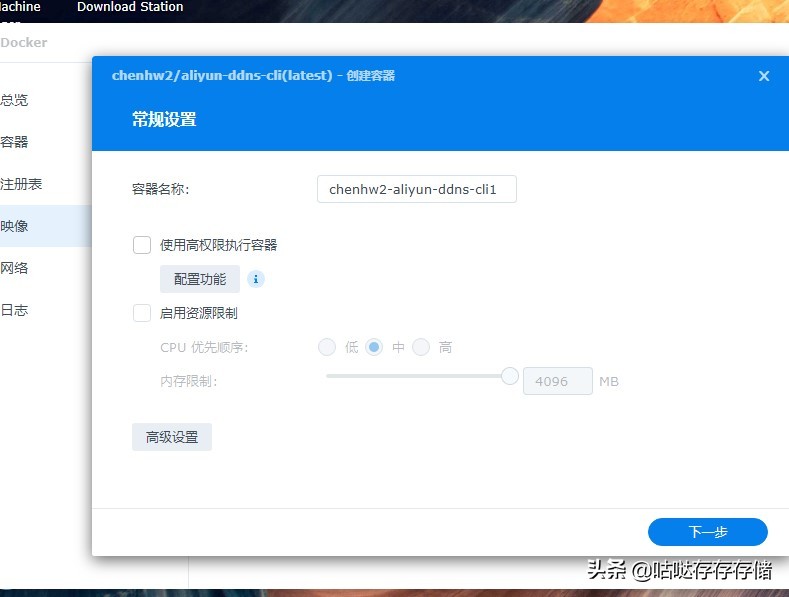Click the info icon beside 配置功能

256,279
